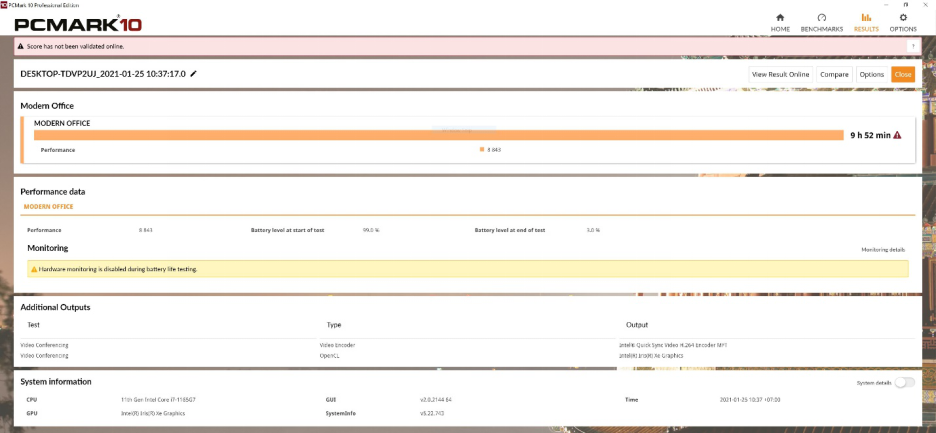Click red warning triangle next to 9 h 52 min
Image resolution: width=936 pixels, height=433 pixels.
[897, 136]
